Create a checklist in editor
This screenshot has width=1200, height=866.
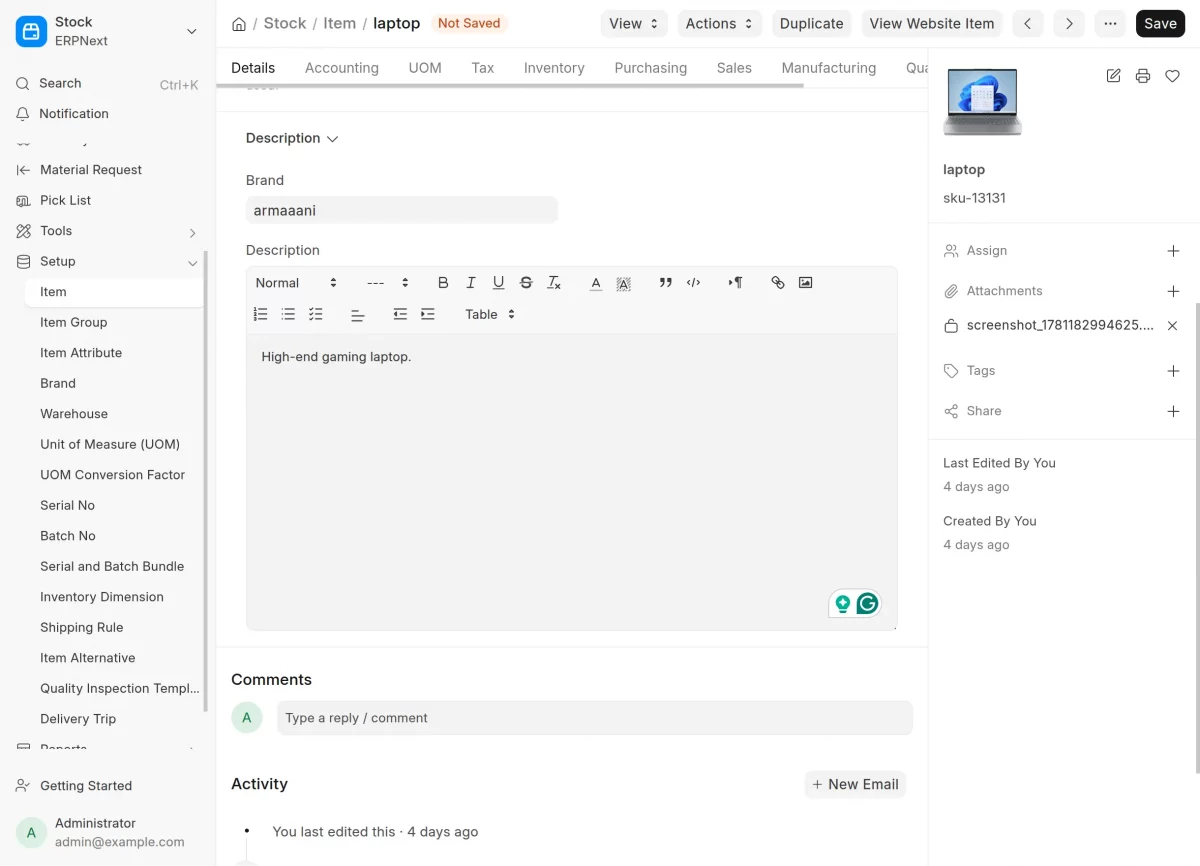click(316, 314)
